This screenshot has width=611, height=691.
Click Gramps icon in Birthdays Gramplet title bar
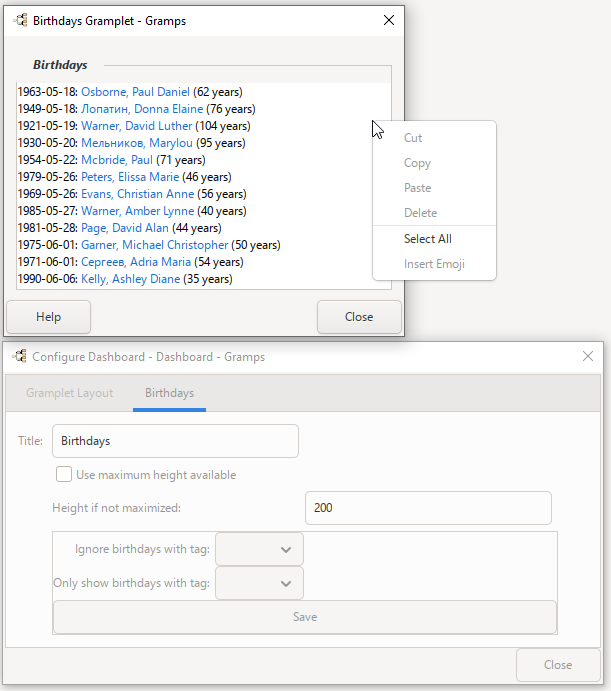pos(20,20)
